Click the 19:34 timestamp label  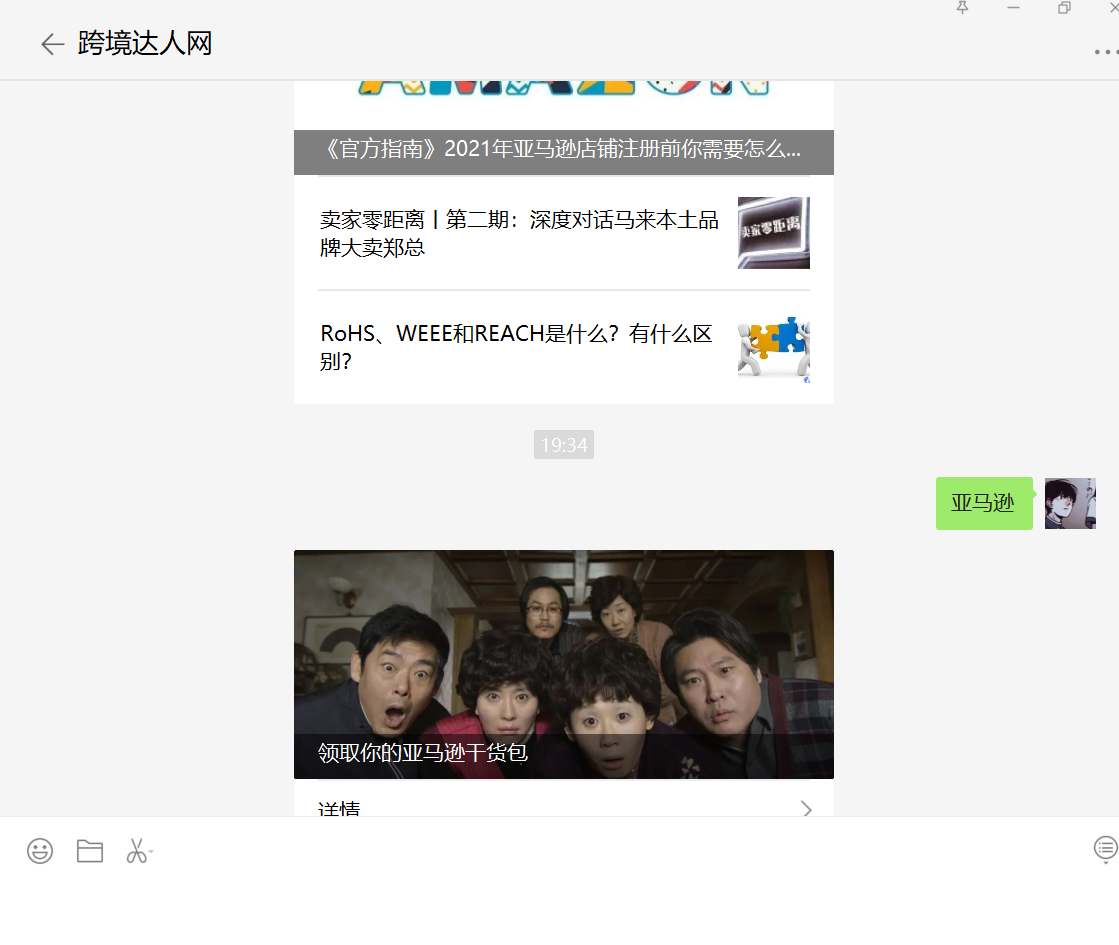(x=564, y=445)
